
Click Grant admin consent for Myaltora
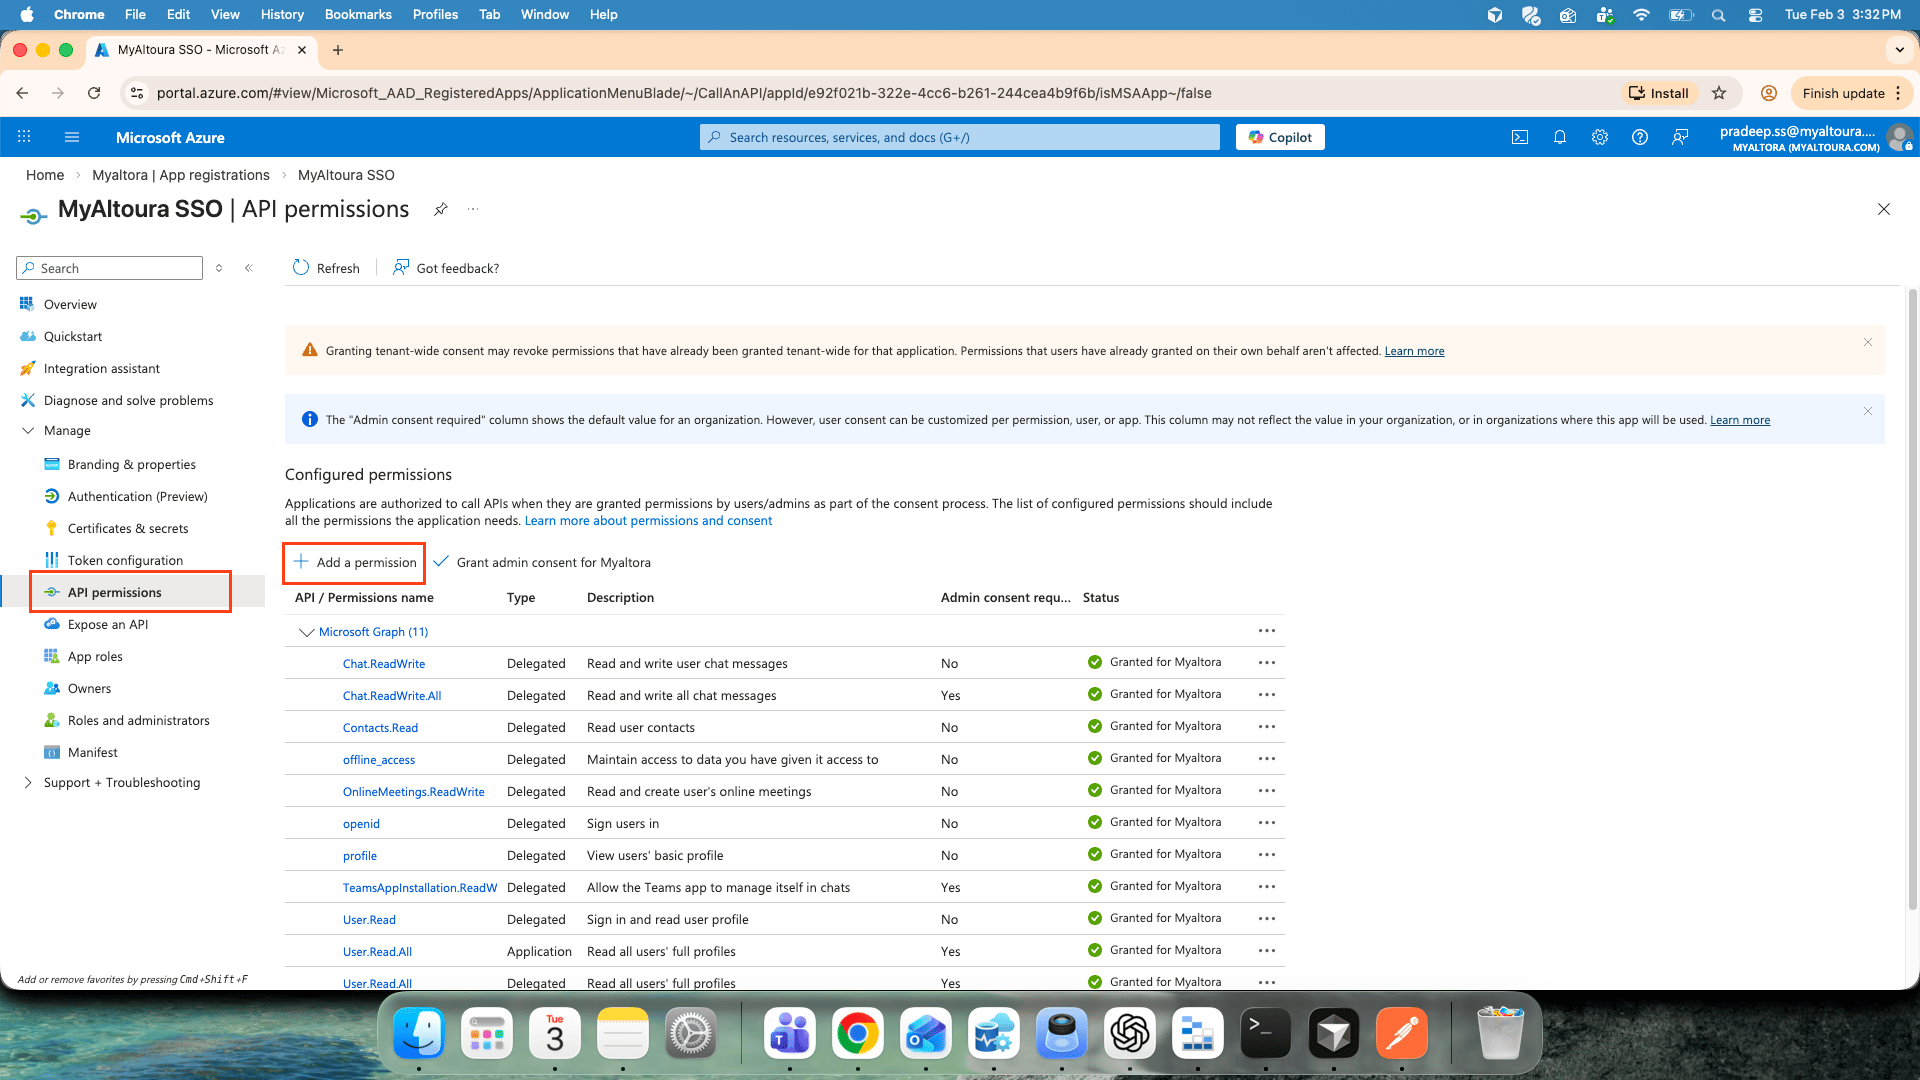pos(542,562)
